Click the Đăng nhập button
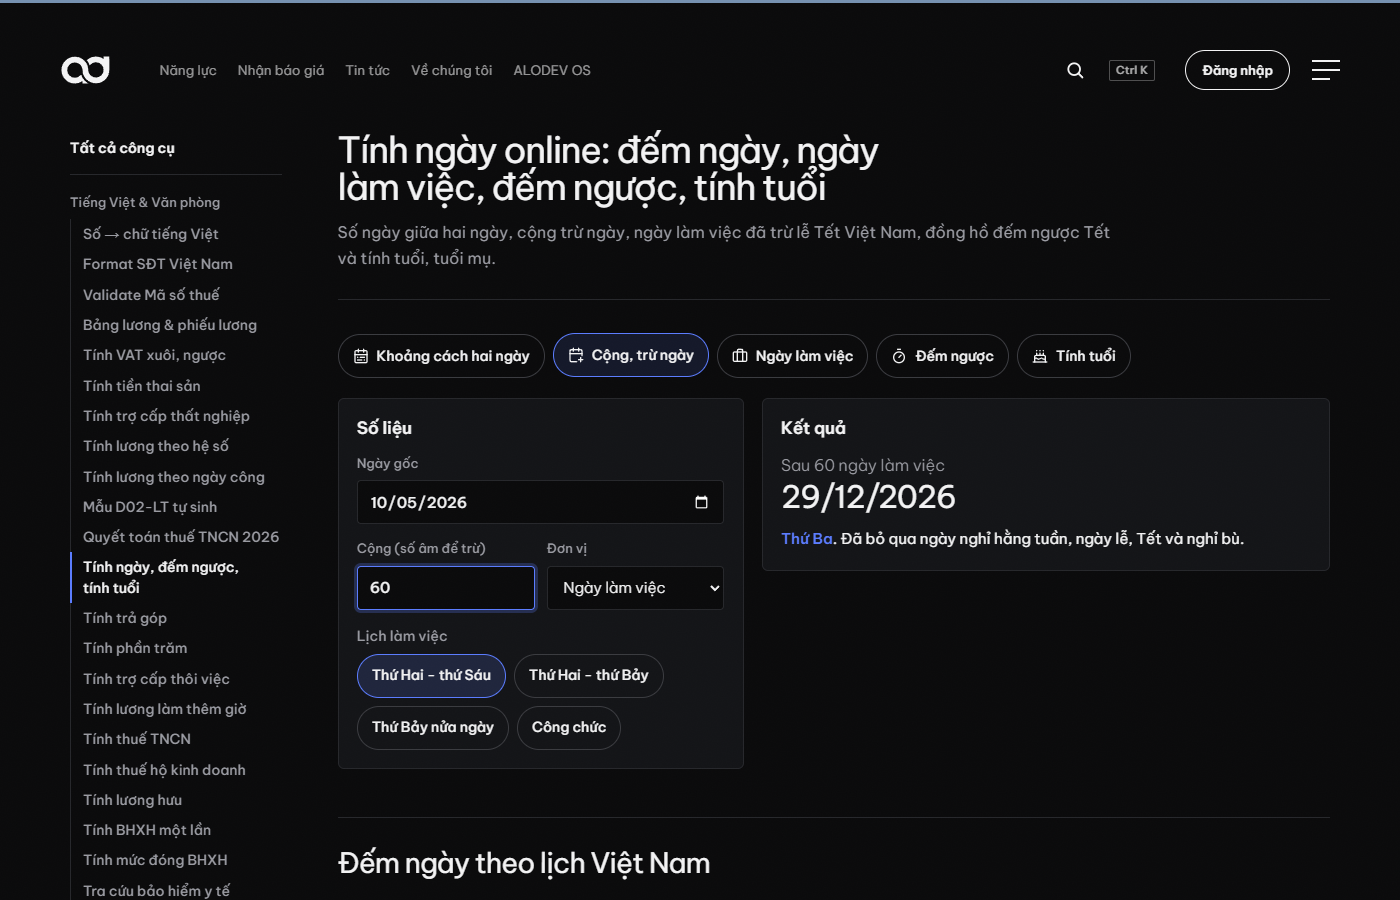The image size is (1400, 900). coord(1237,70)
